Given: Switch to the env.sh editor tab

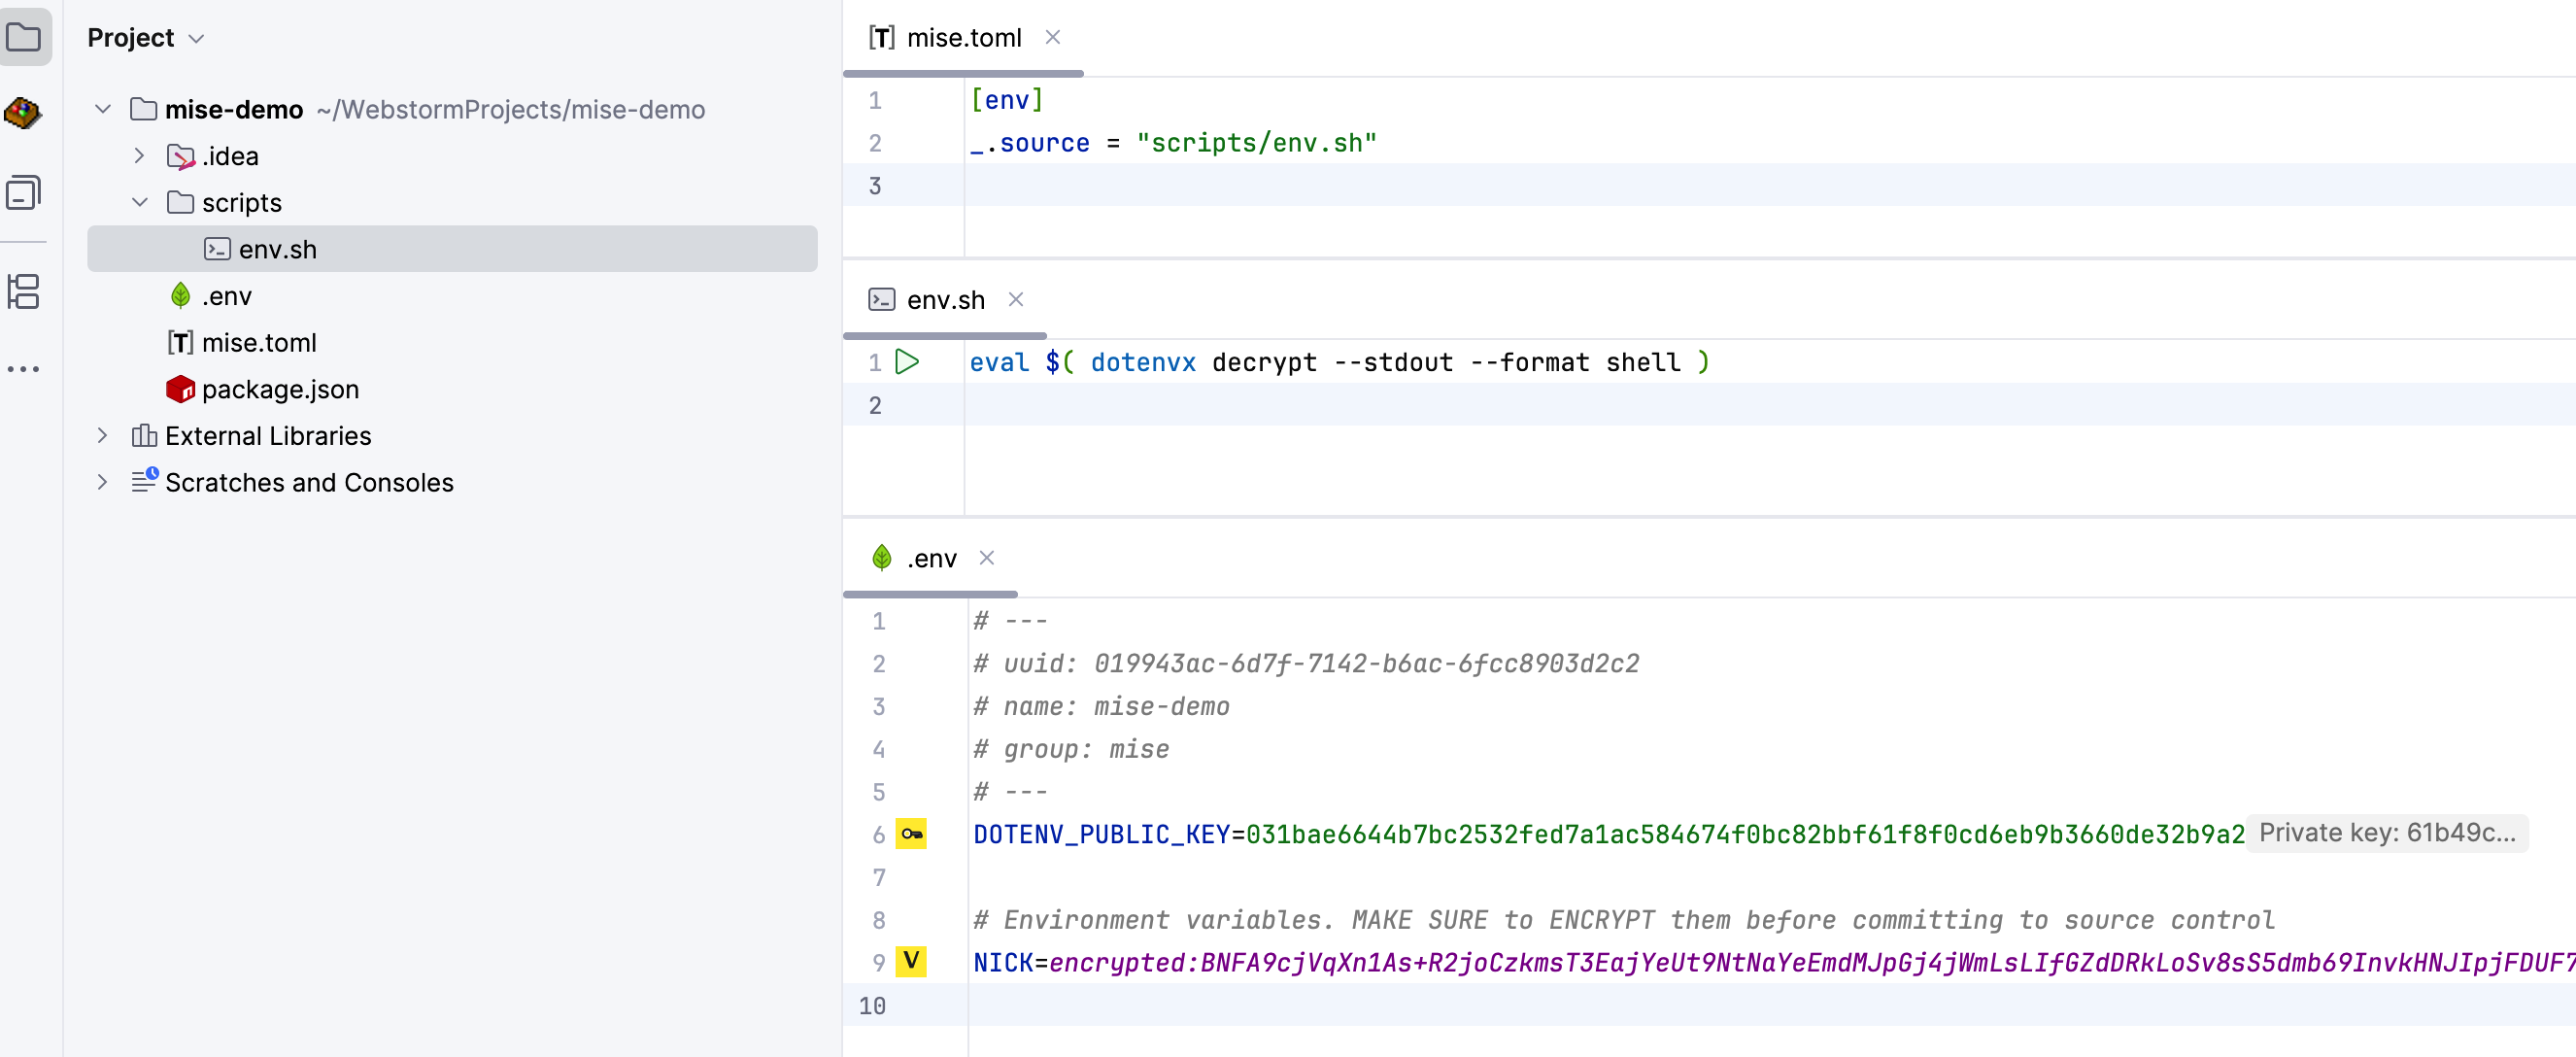Looking at the screenshot, I should pyautogui.click(x=944, y=300).
